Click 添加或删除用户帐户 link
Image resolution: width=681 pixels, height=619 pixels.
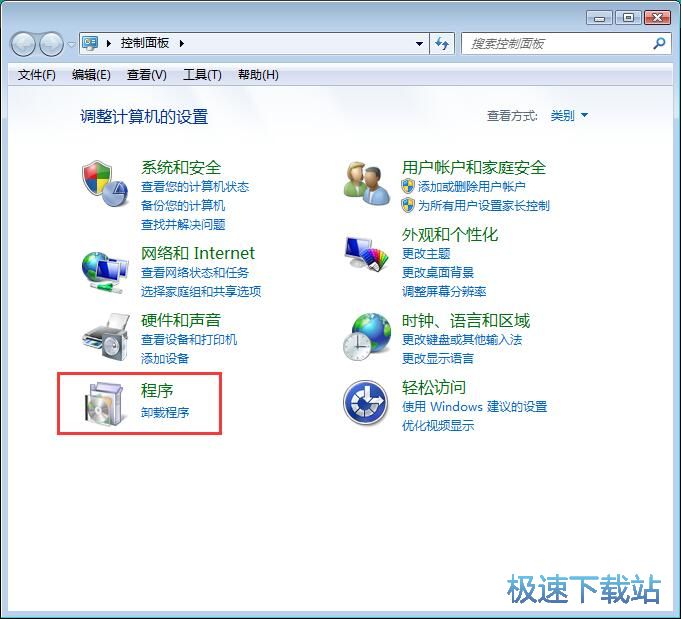click(x=472, y=186)
